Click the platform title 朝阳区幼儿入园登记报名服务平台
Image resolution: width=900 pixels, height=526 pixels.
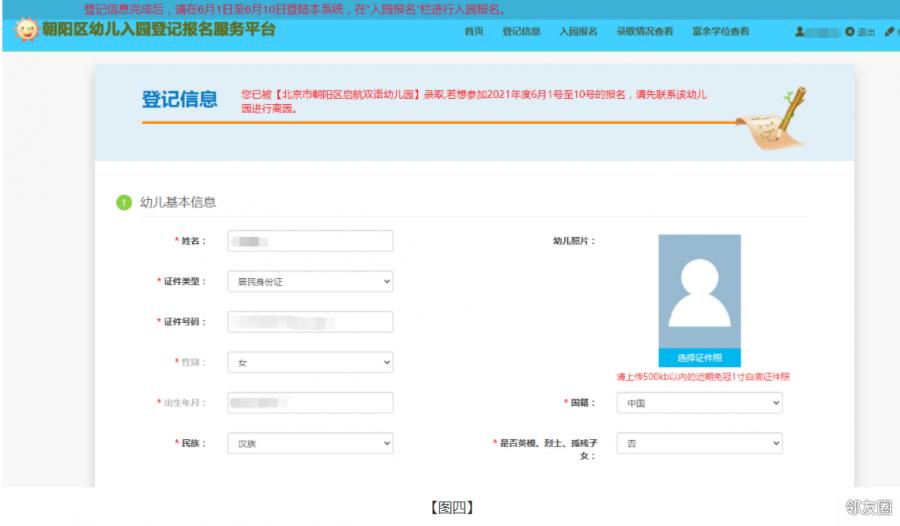[x=158, y=29]
